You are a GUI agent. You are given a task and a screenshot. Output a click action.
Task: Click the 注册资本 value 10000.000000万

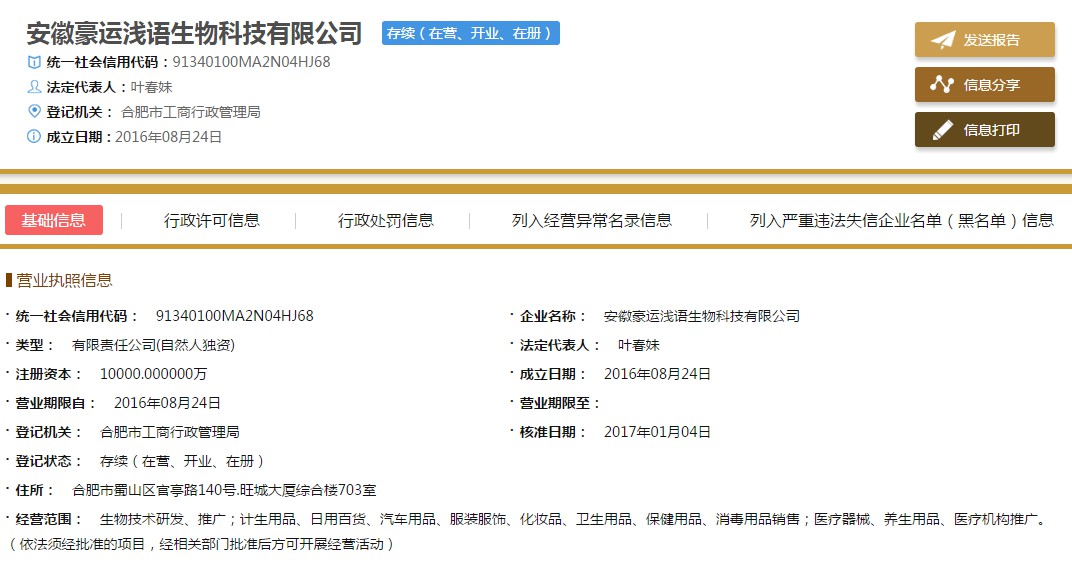pos(153,374)
